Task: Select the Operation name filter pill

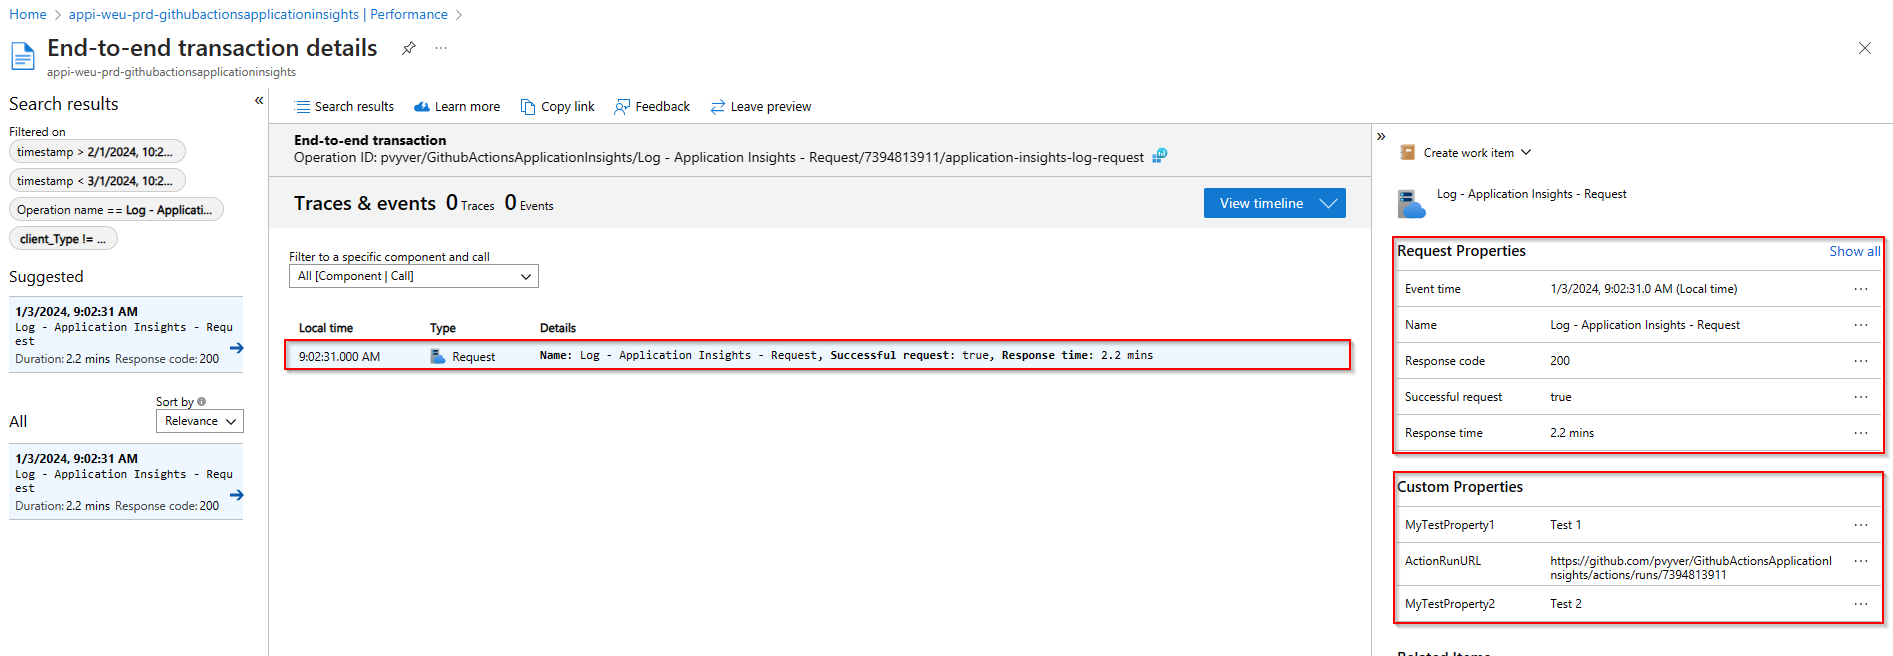Action: coord(116,210)
